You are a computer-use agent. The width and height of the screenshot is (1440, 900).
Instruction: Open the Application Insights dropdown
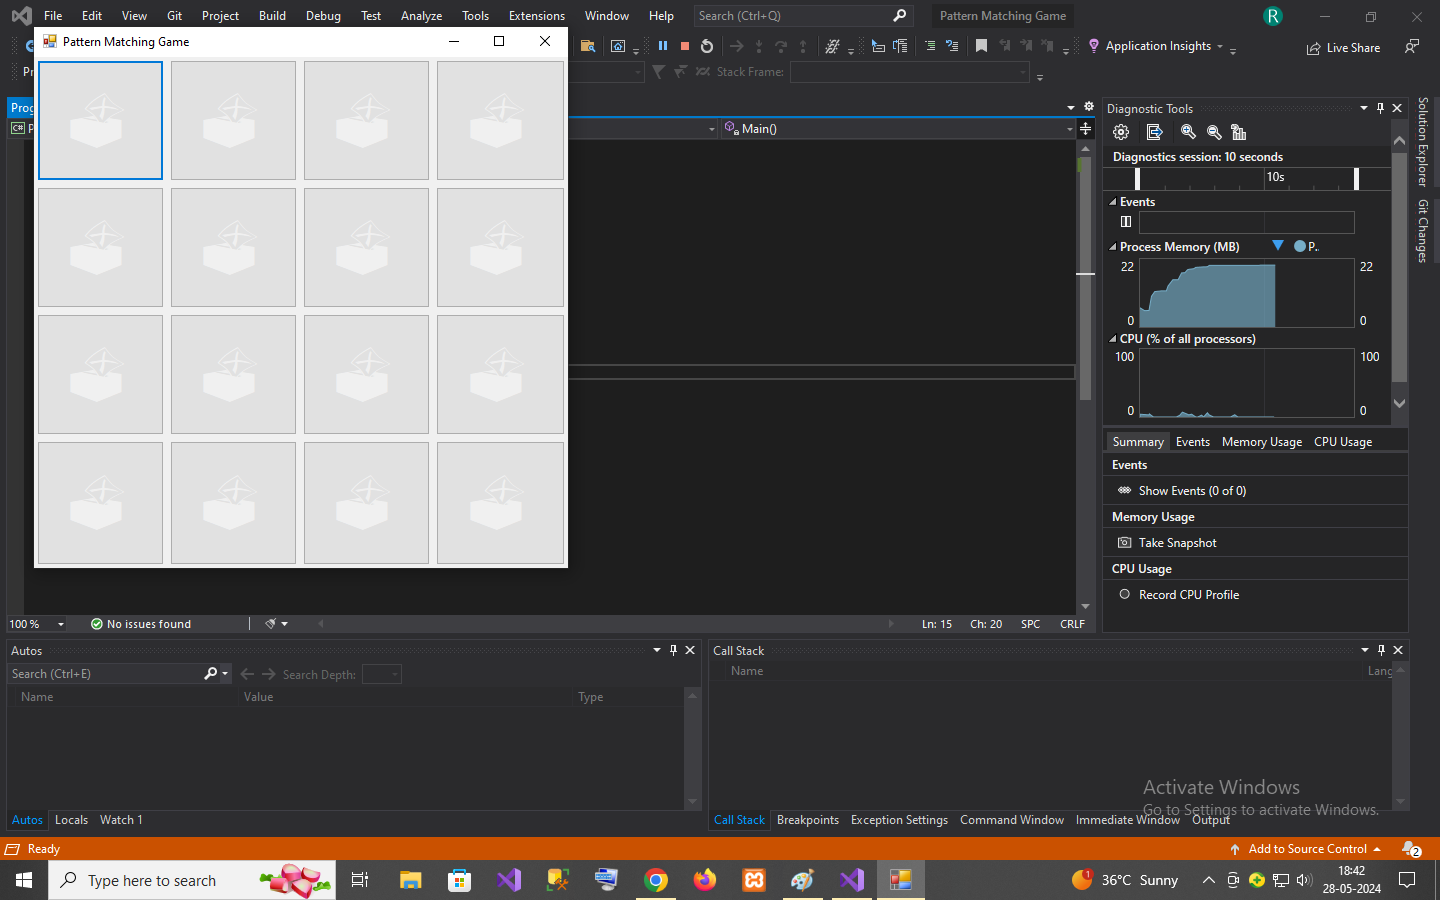click(x=1220, y=47)
